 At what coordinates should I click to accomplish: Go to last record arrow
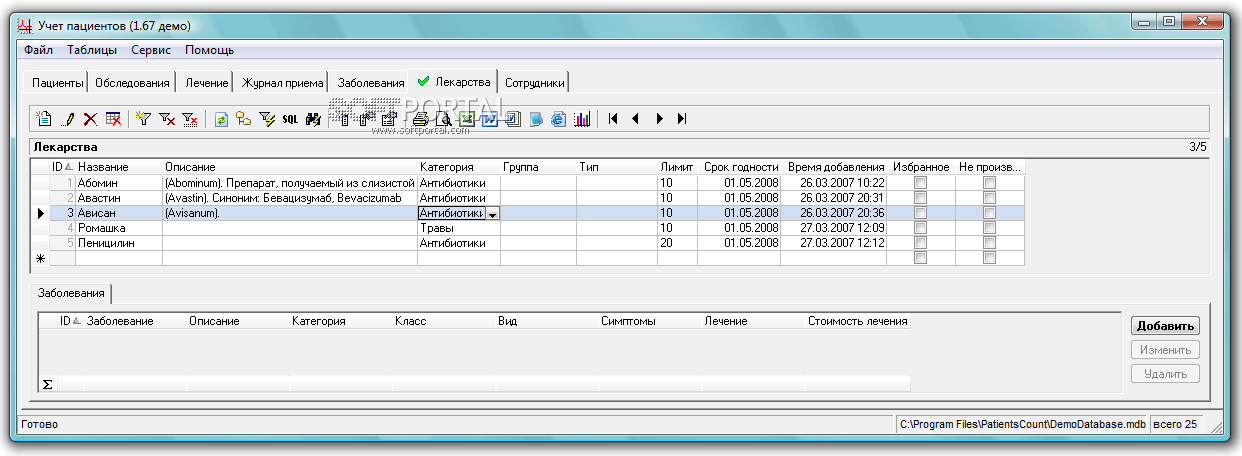tap(682, 119)
